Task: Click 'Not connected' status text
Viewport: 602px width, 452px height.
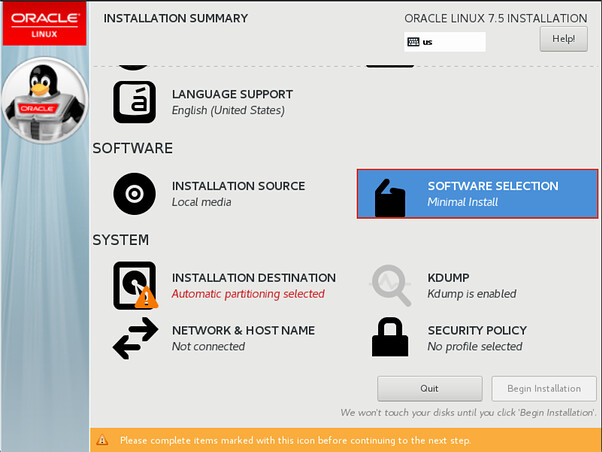Action: point(208,346)
